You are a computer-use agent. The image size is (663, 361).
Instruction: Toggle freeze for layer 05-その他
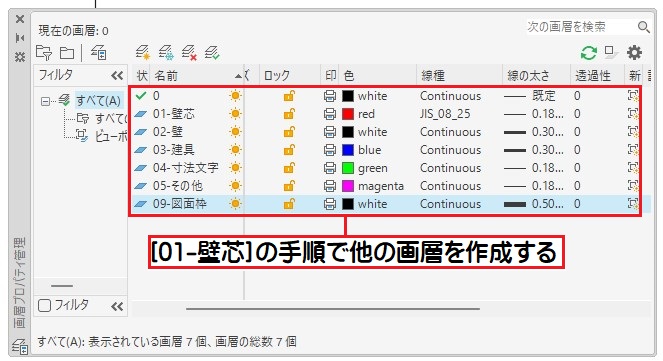pyautogui.click(x=235, y=186)
